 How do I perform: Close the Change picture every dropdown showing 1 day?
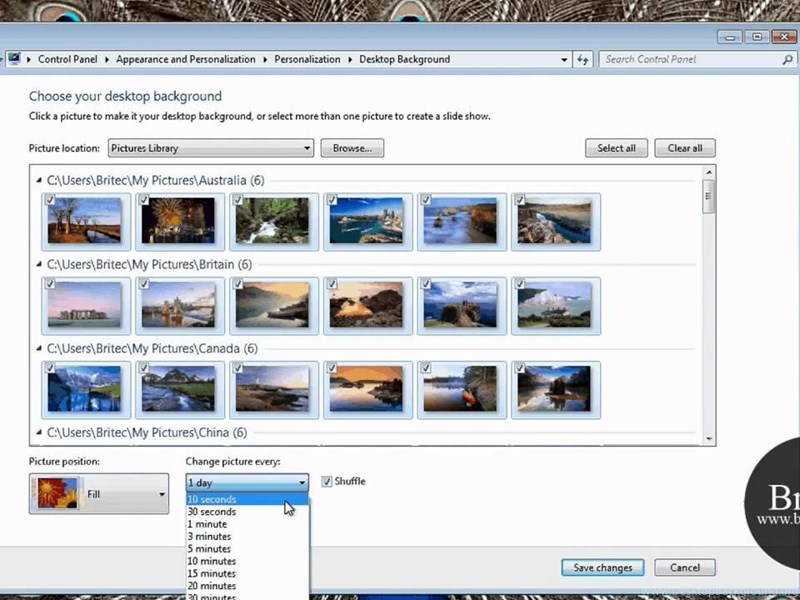(x=247, y=483)
